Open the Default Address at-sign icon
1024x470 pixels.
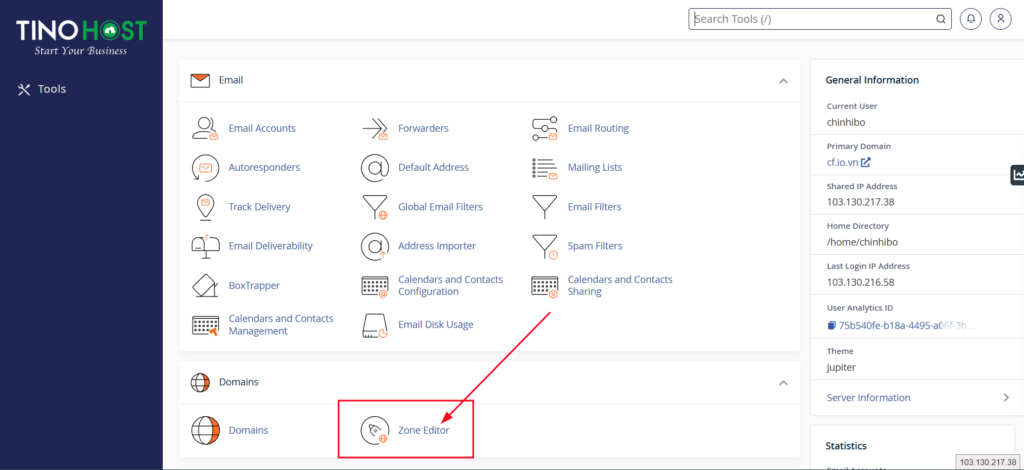pos(375,168)
